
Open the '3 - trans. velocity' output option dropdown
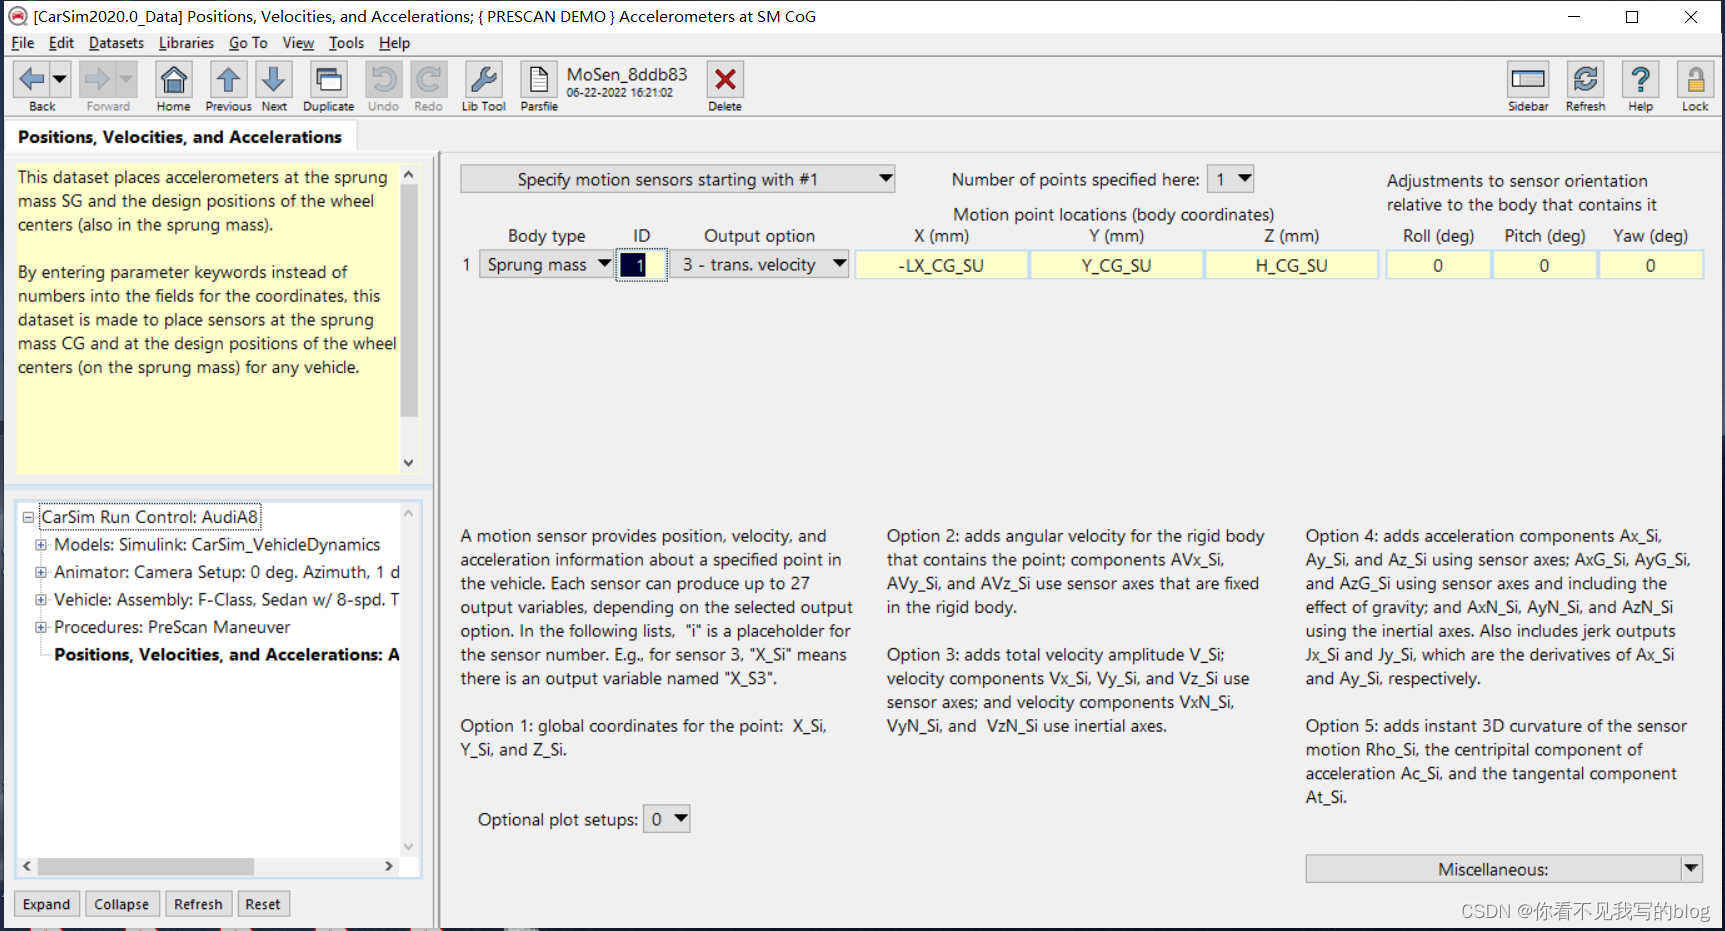[x=760, y=265]
